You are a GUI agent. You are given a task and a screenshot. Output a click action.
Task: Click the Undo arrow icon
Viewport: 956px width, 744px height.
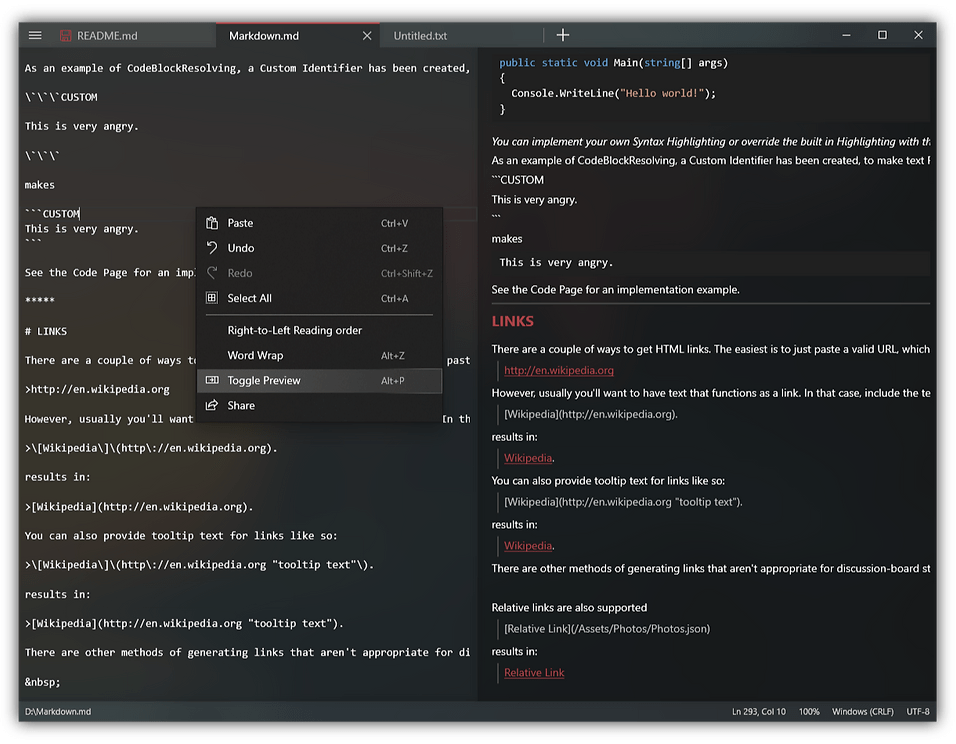(212, 248)
